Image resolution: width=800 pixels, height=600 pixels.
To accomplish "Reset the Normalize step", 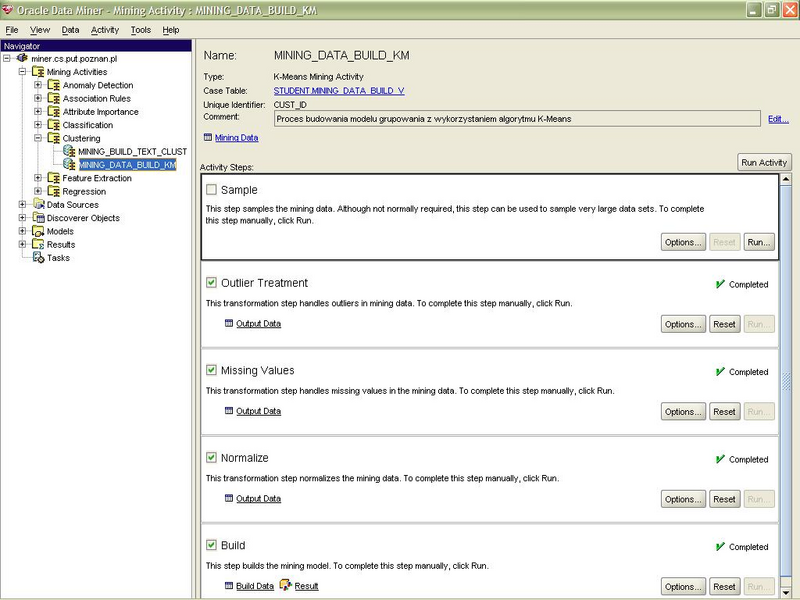I will coord(724,499).
